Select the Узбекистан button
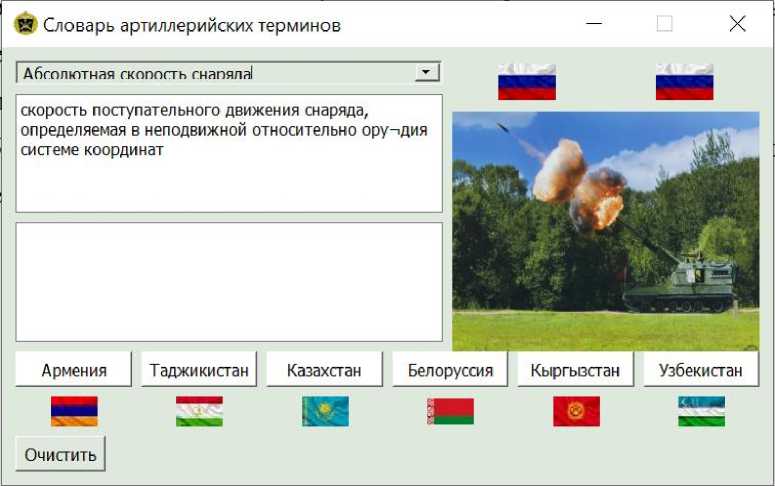Screen dimensions: 775x486 pyautogui.click(x=701, y=369)
